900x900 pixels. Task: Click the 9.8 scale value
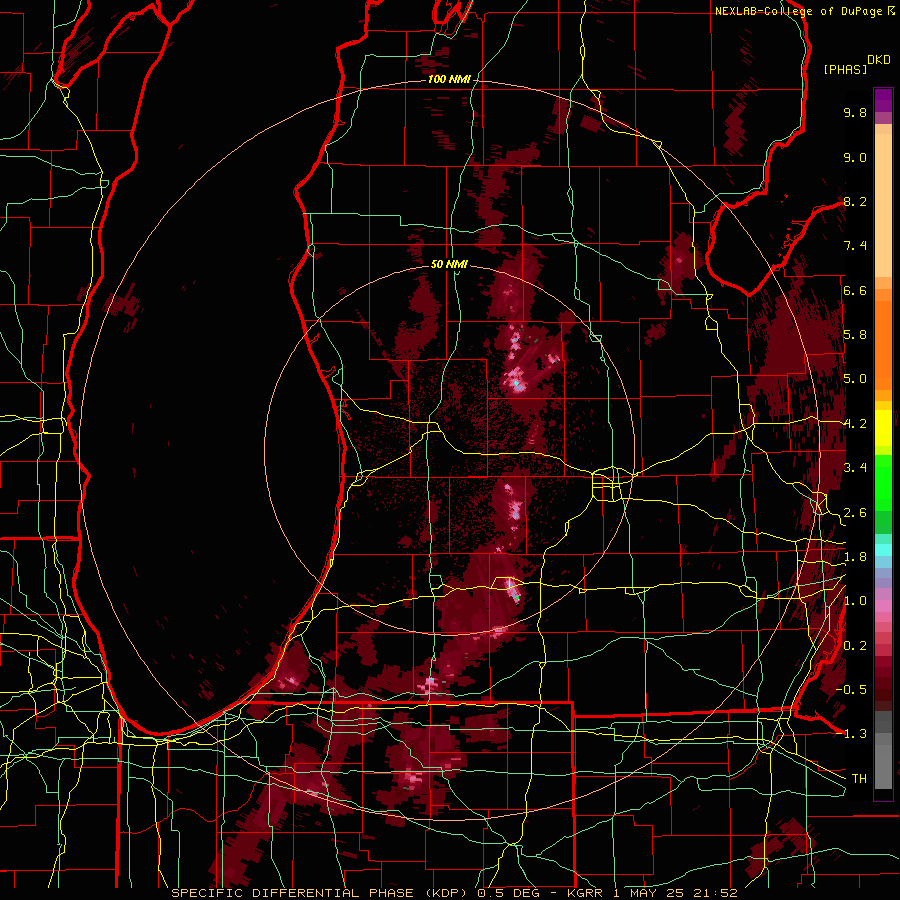tap(855, 112)
